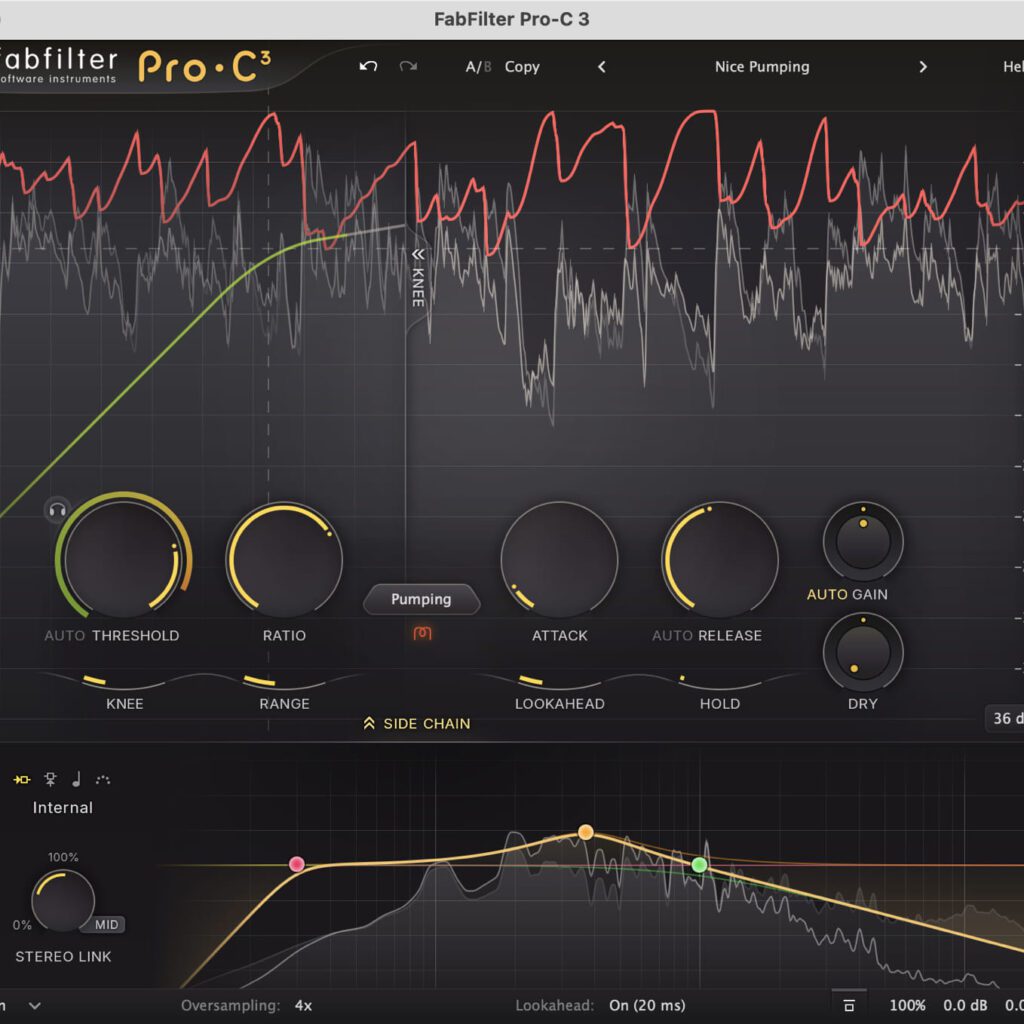Click the output panel icon in bottom bar
The width and height of the screenshot is (1024, 1024).
tap(849, 1005)
